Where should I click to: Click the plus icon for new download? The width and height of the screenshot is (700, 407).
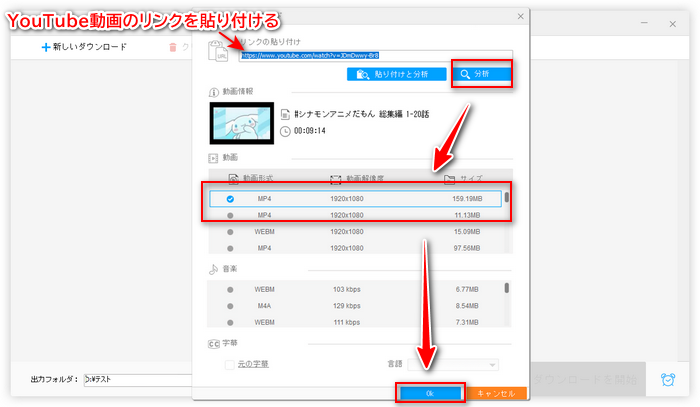coord(46,47)
